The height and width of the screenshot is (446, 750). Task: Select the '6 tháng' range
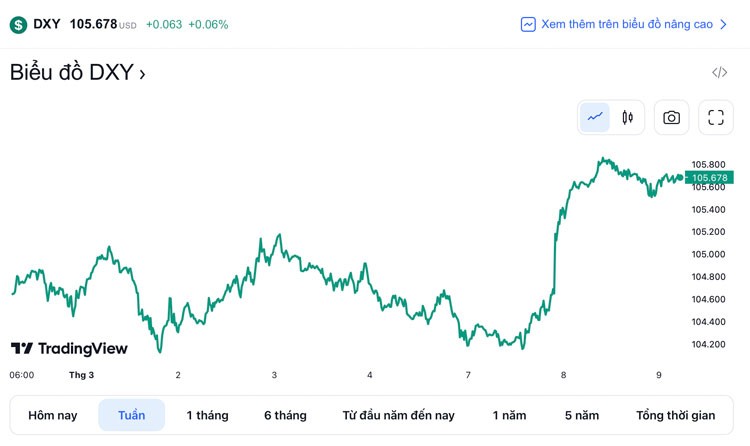(285, 415)
